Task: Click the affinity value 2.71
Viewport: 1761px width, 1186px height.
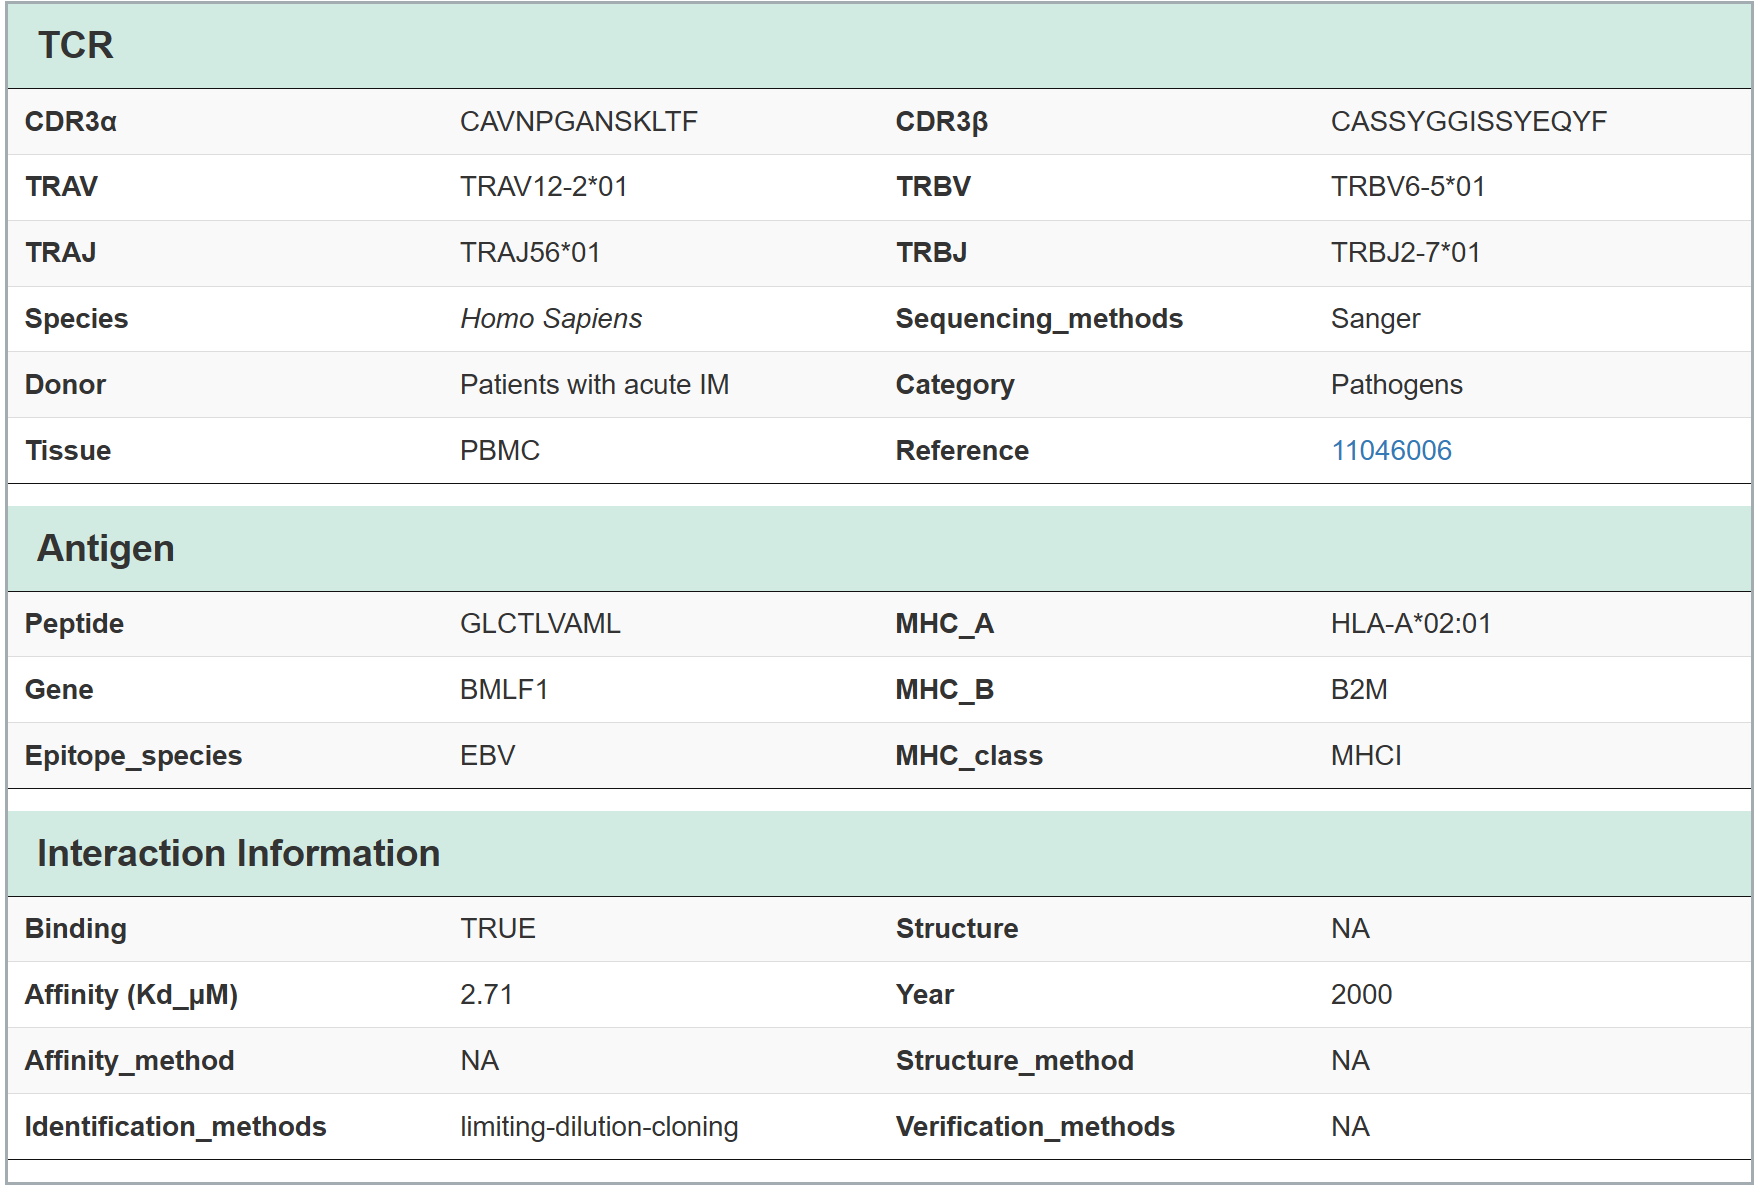Action: point(486,995)
